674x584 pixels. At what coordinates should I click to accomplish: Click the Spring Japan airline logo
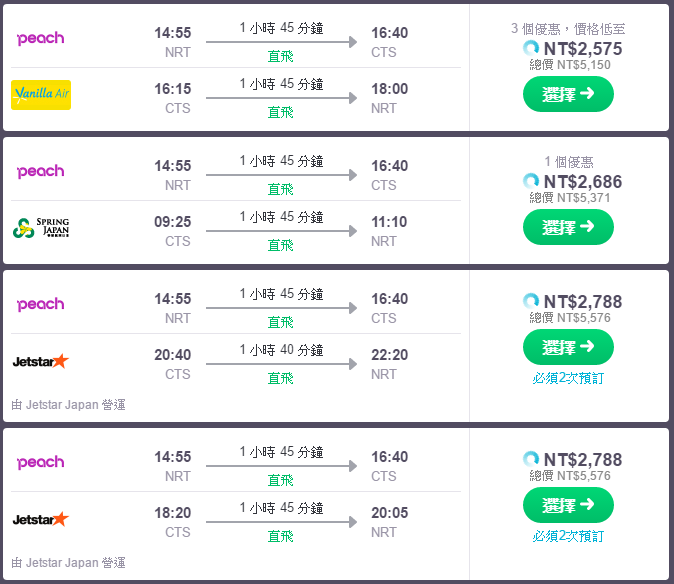click(x=41, y=228)
